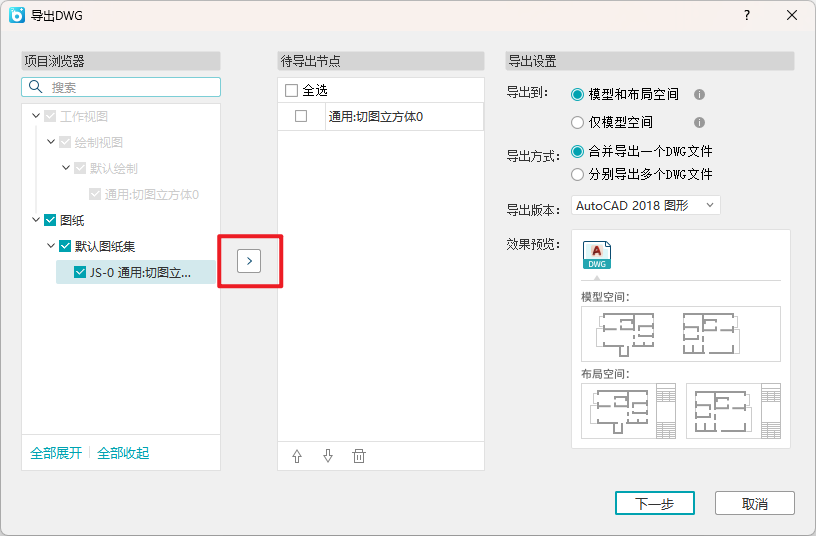
Task: Close the 导出DWG dialog
Action: 792,15
